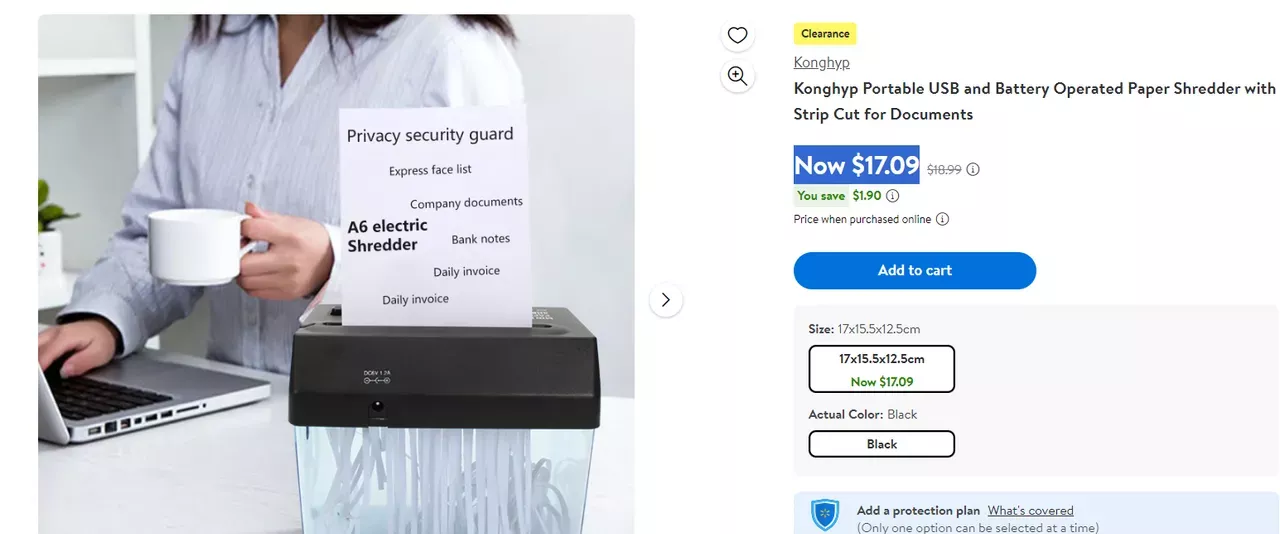Click the Clearance badge

pyautogui.click(x=825, y=34)
